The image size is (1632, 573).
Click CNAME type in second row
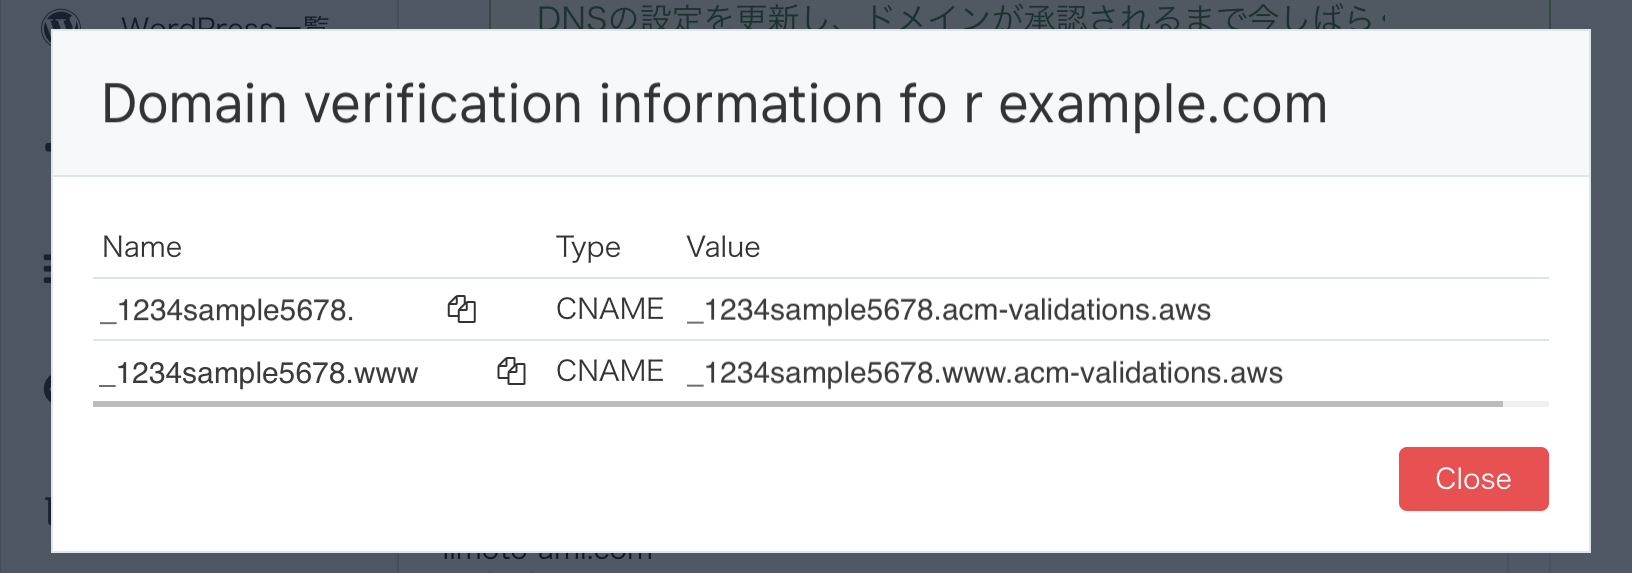click(610, 371)
